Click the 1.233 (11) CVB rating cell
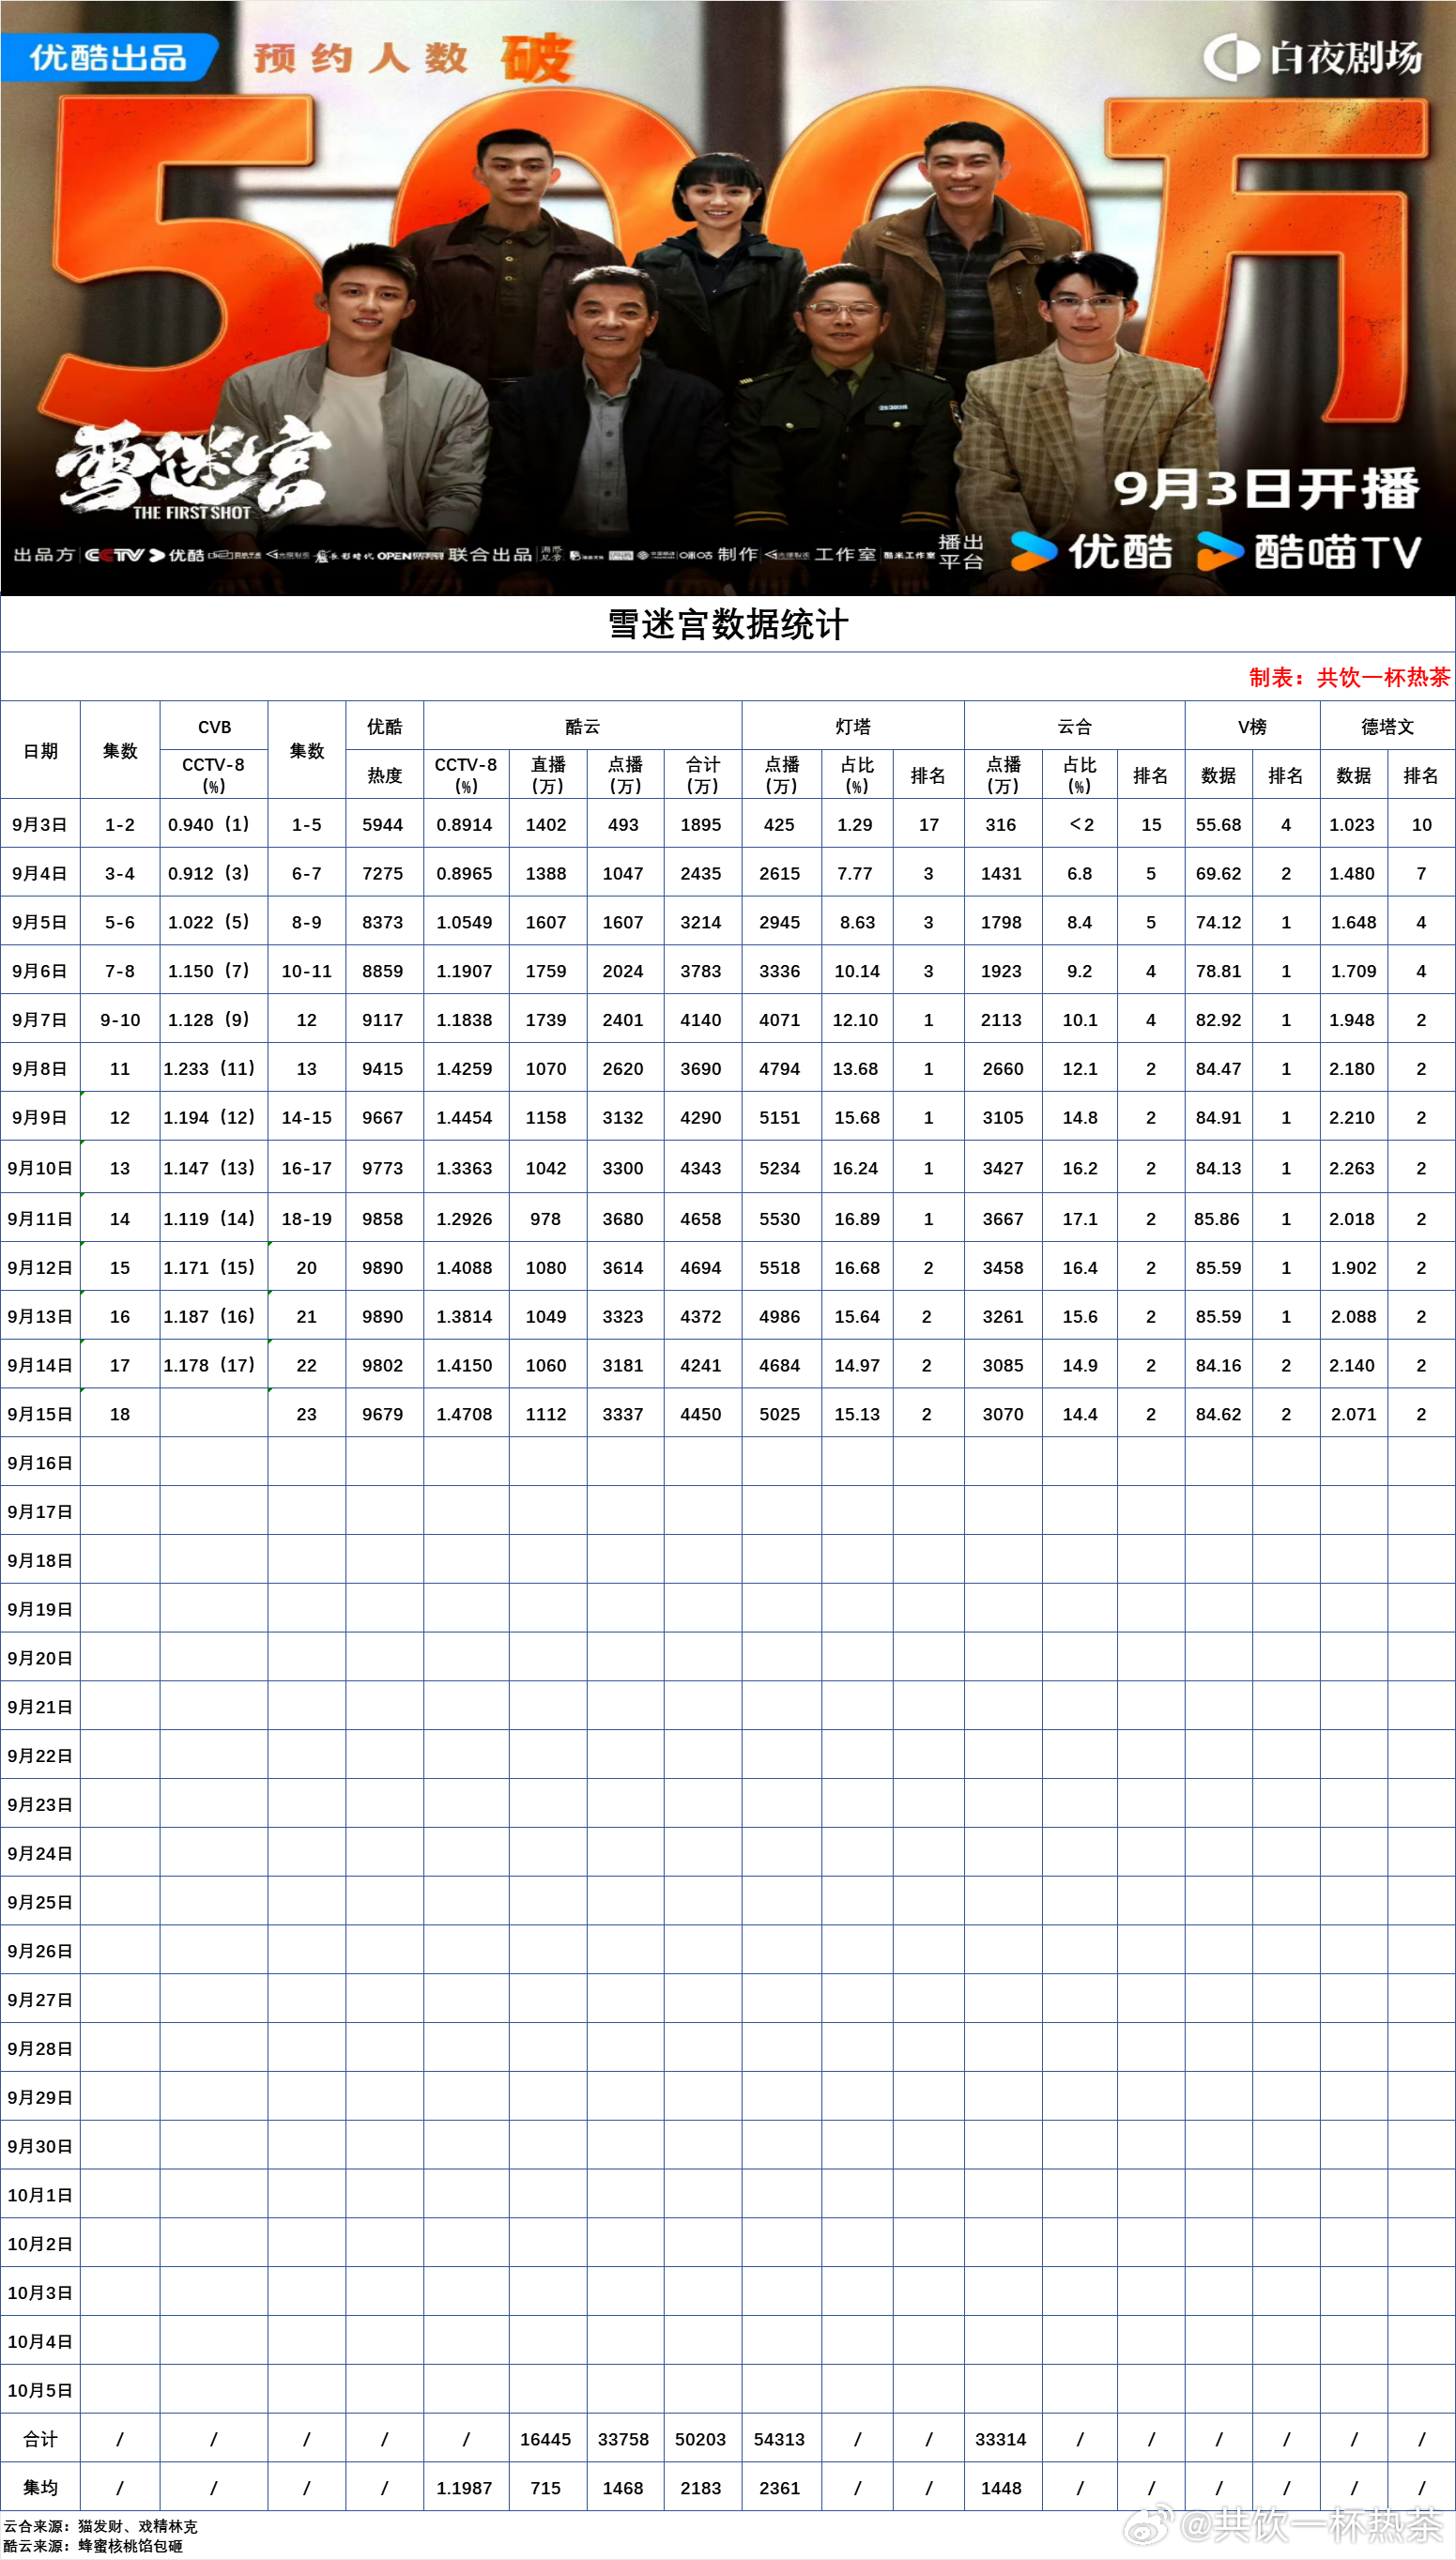 coord(214,1068)
